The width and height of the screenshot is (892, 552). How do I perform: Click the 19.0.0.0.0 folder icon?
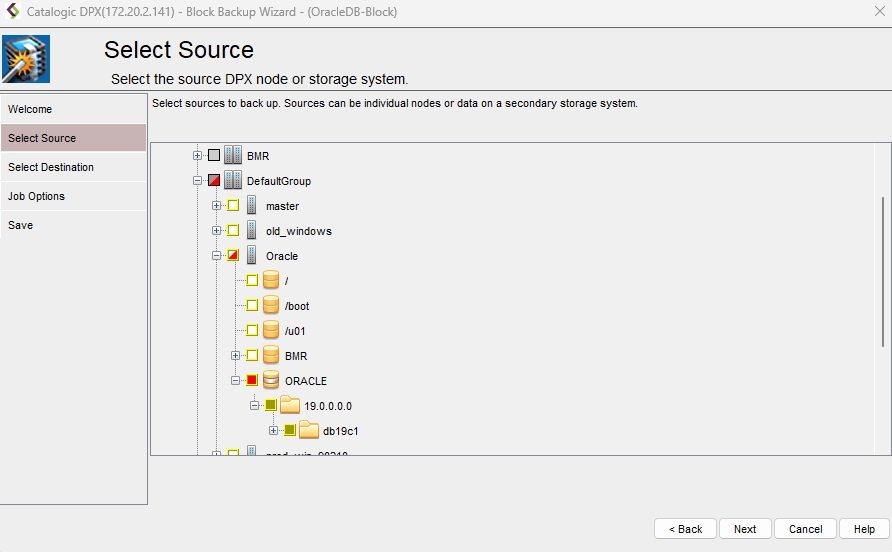coord(290,406)
